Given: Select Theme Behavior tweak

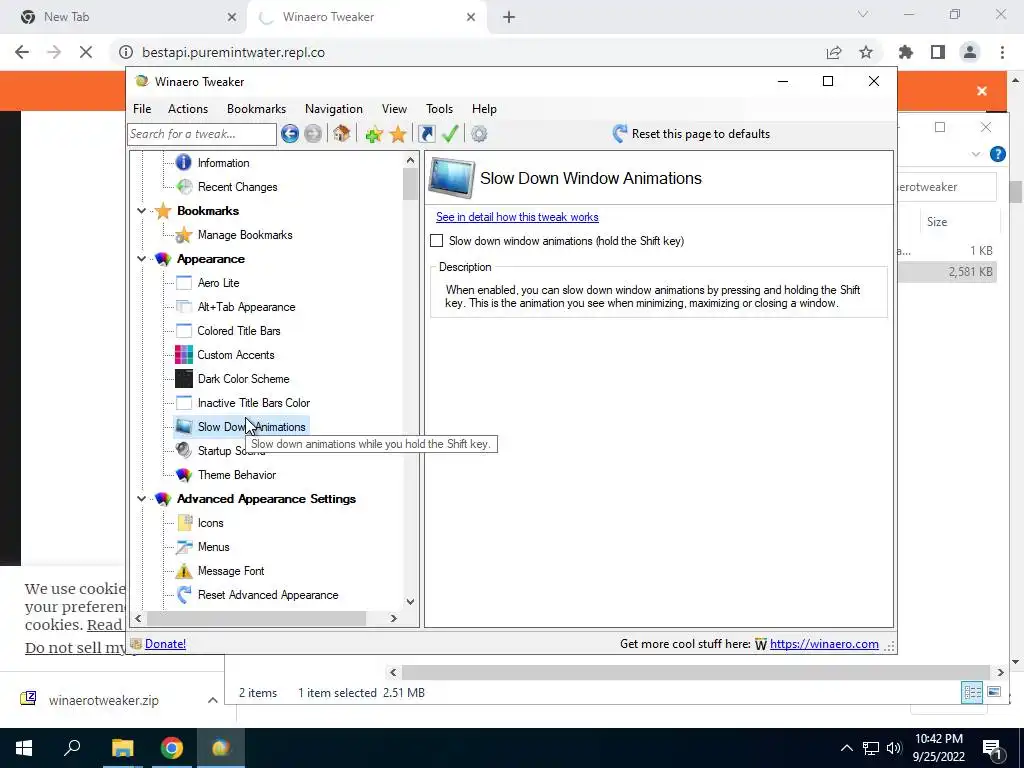Looking at the screenshot, I should pos(236,475).
